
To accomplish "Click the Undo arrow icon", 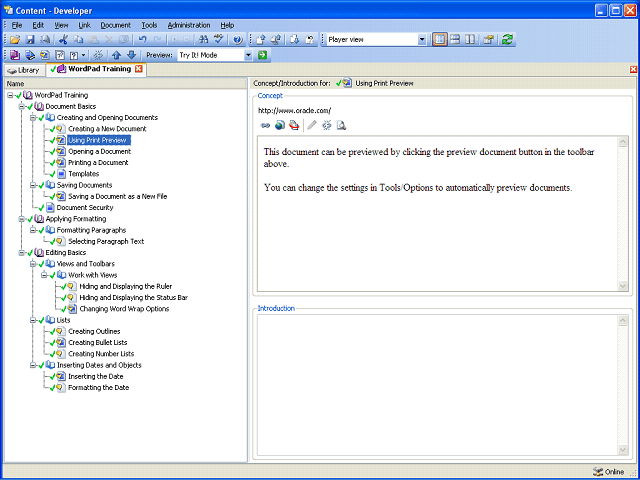I will pyautogui.click(x=142, y=40).
